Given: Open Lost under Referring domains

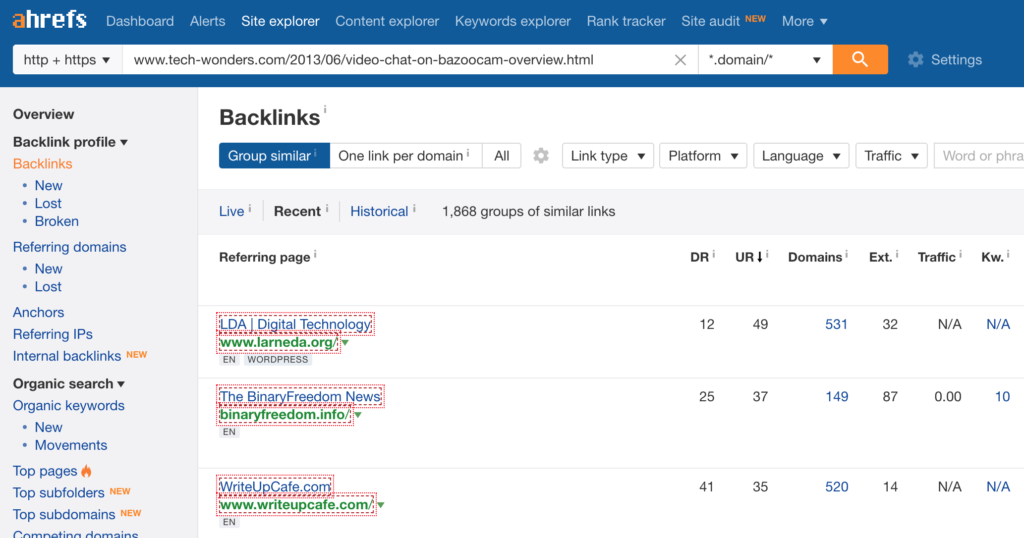Looking at the screenshot, I should tap(48, 287).
